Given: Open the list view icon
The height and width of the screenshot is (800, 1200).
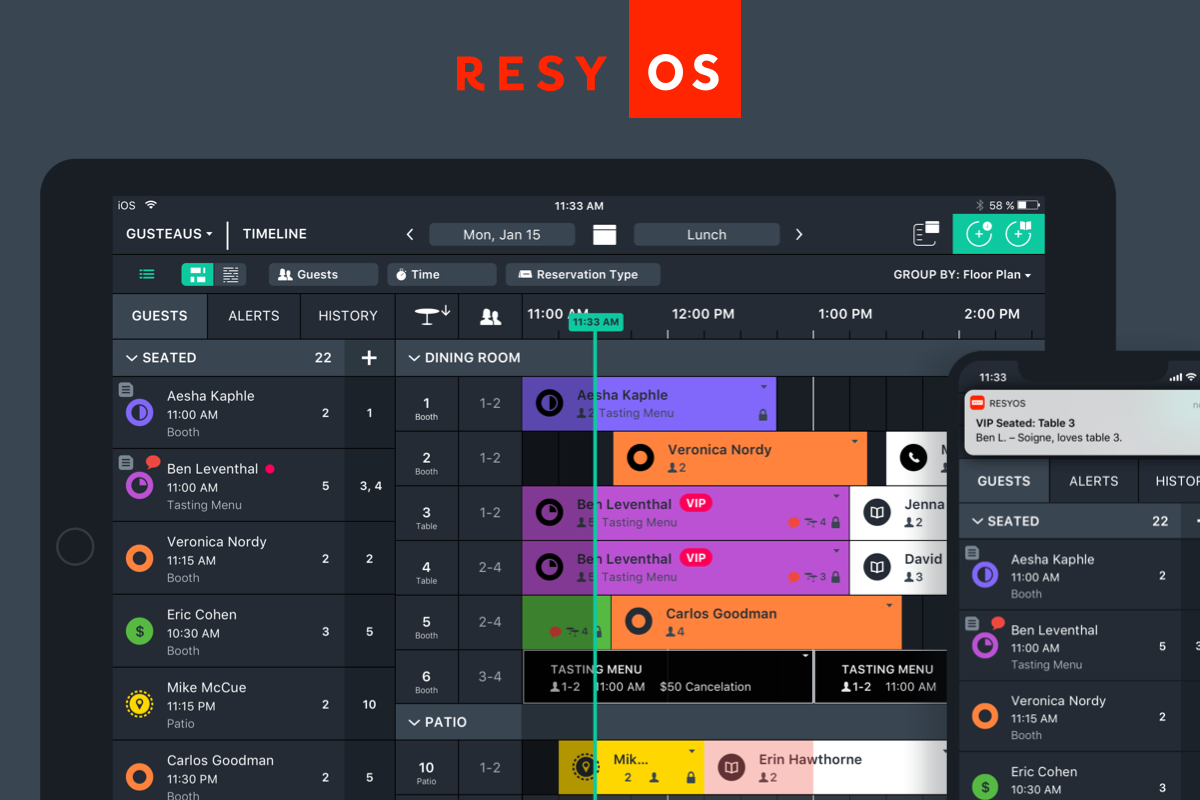Looking at the screenshot, I should (x=147, y=274).
